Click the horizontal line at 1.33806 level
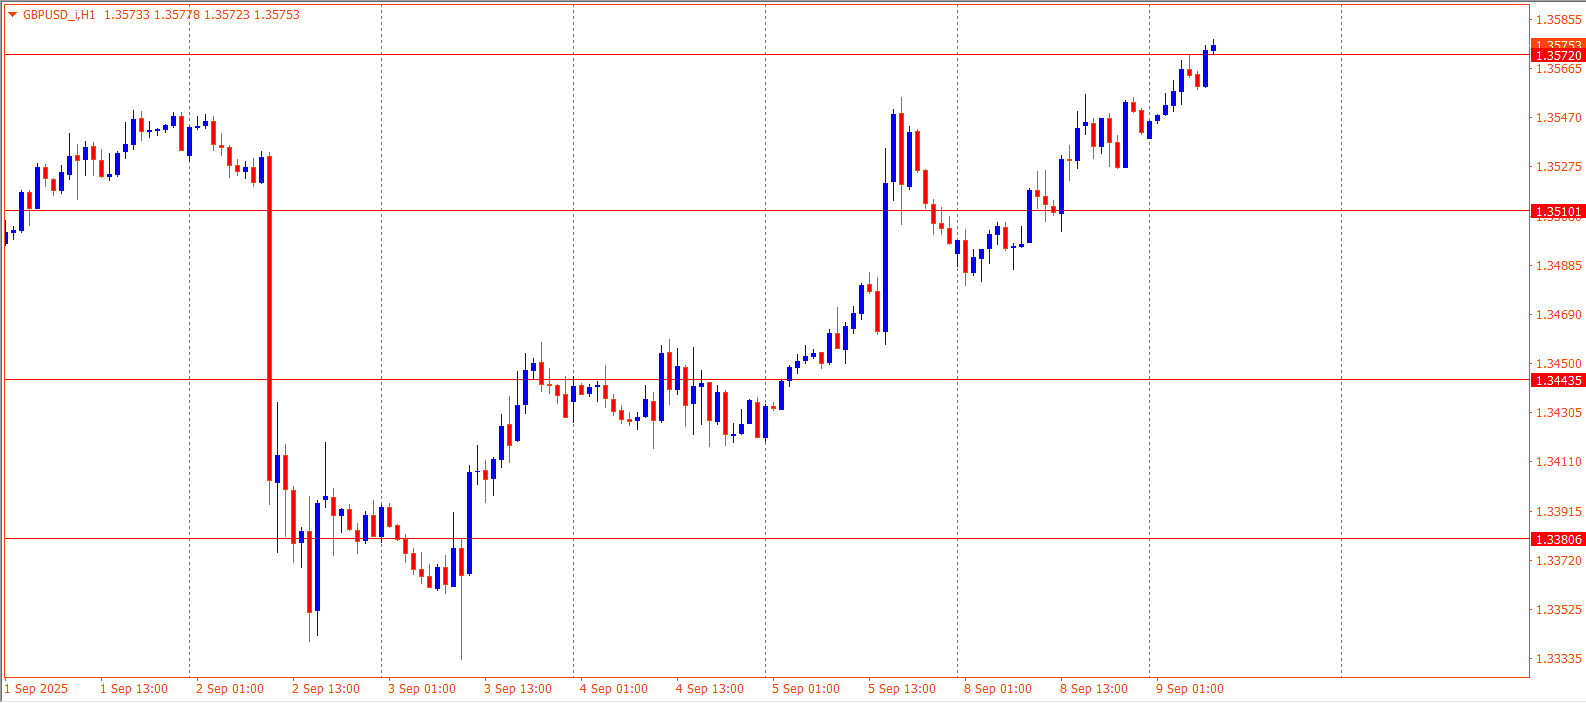 click(766, 538)
